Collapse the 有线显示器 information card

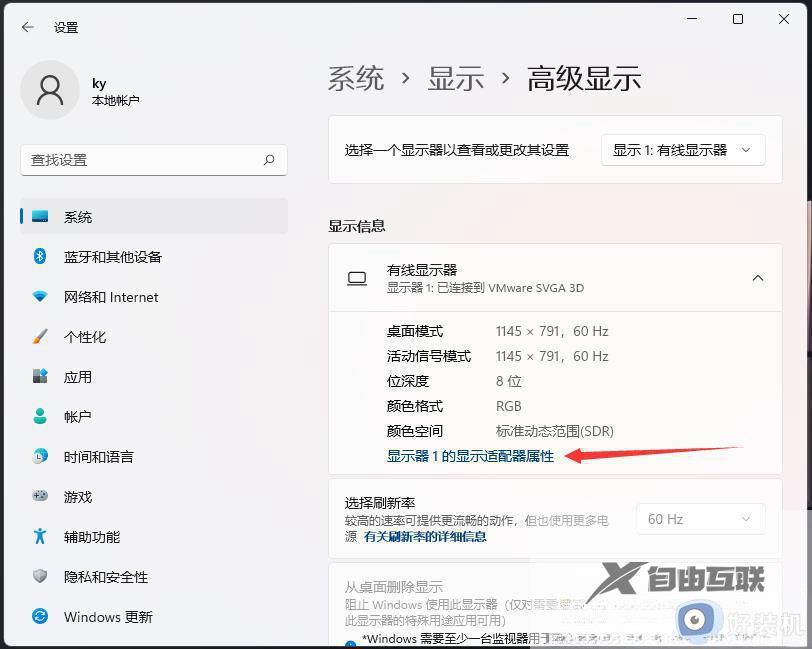(x=758, y=278)
